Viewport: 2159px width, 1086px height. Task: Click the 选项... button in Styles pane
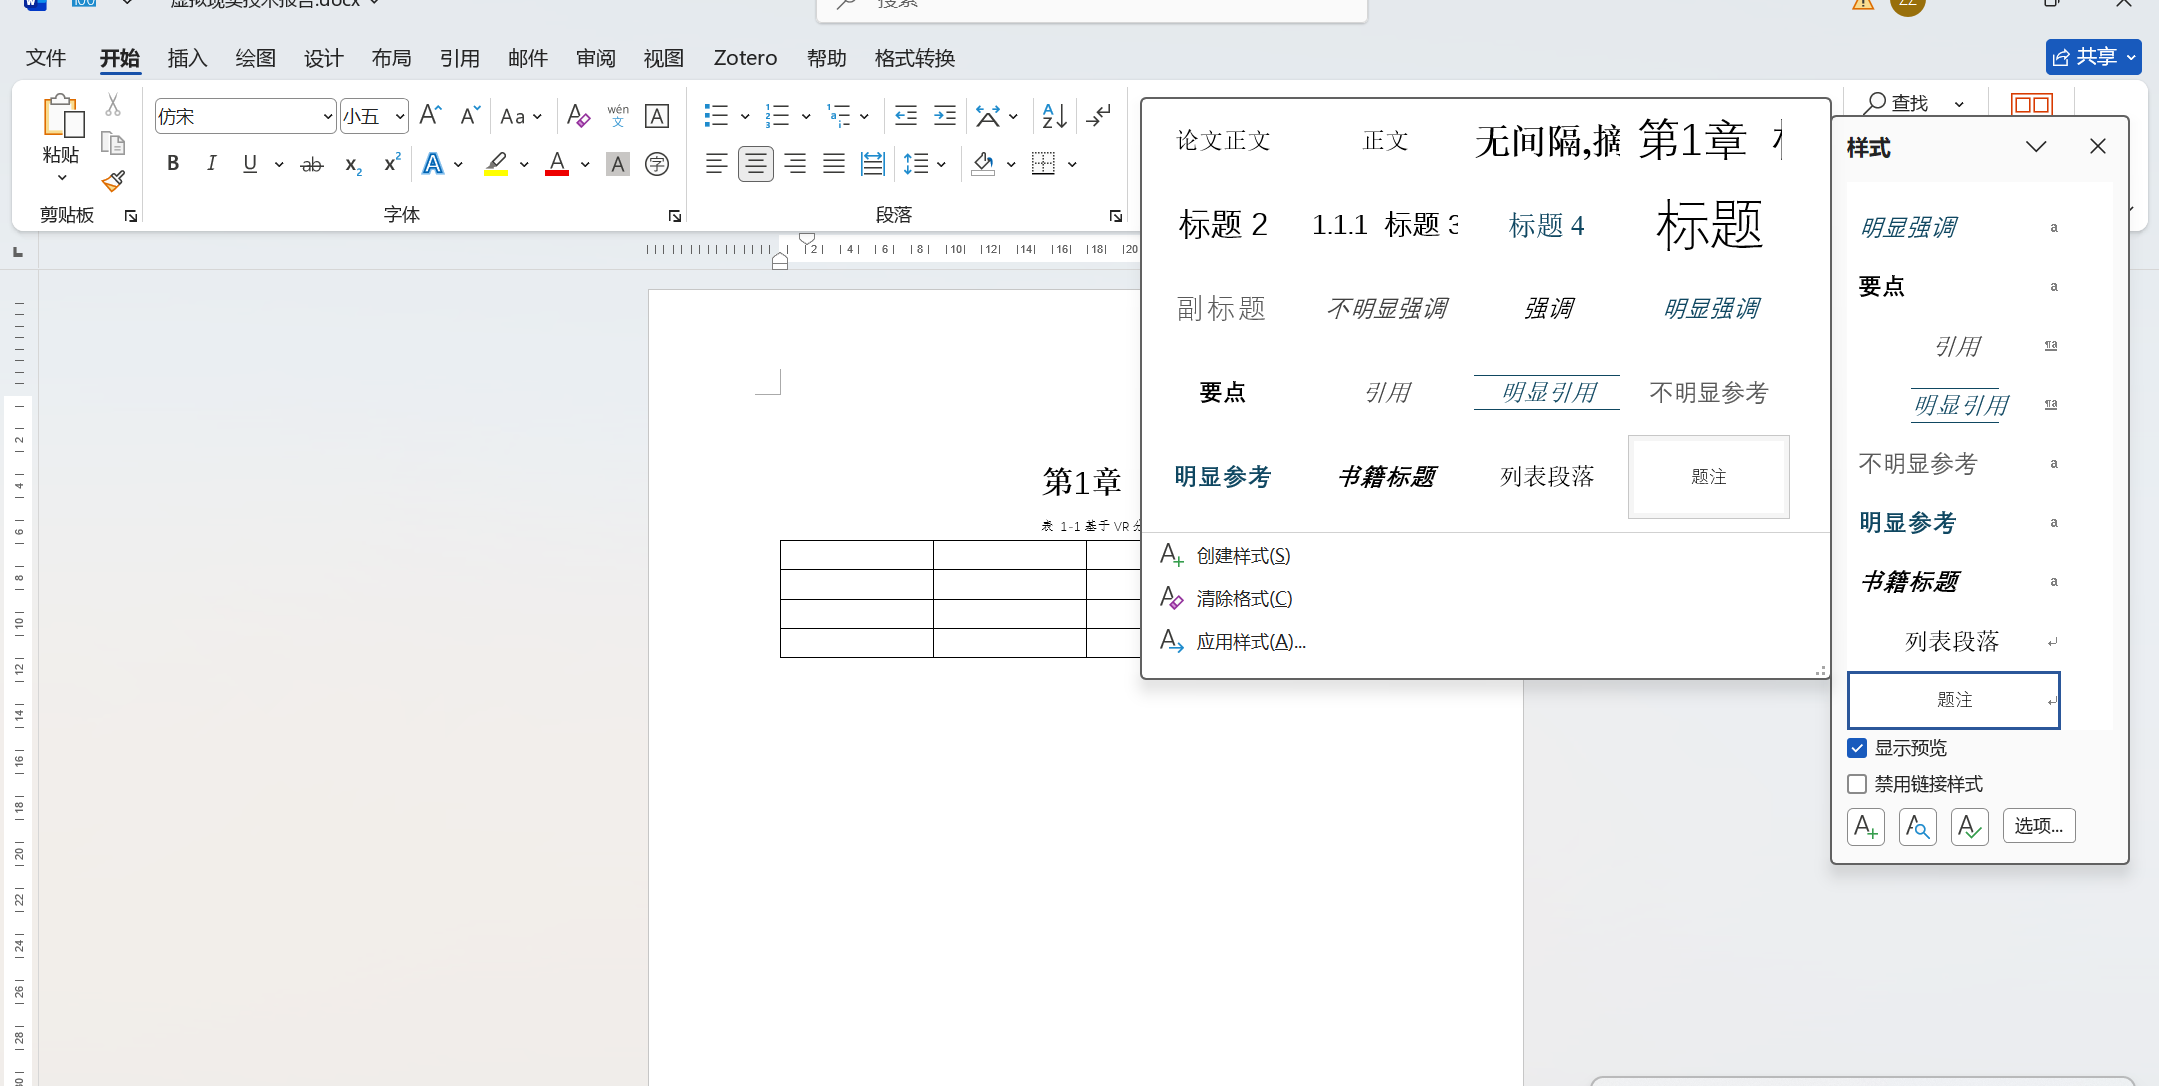[x=2038, y=826]
